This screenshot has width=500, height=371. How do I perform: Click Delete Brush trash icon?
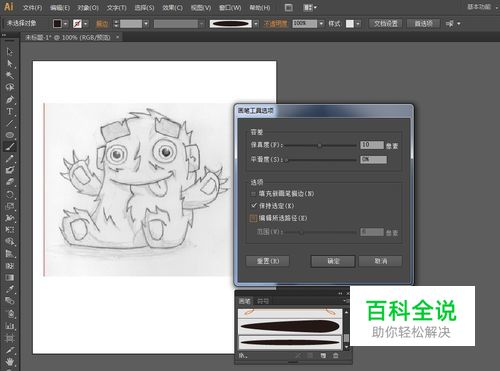pyautogui.click(x=336, y=356)
